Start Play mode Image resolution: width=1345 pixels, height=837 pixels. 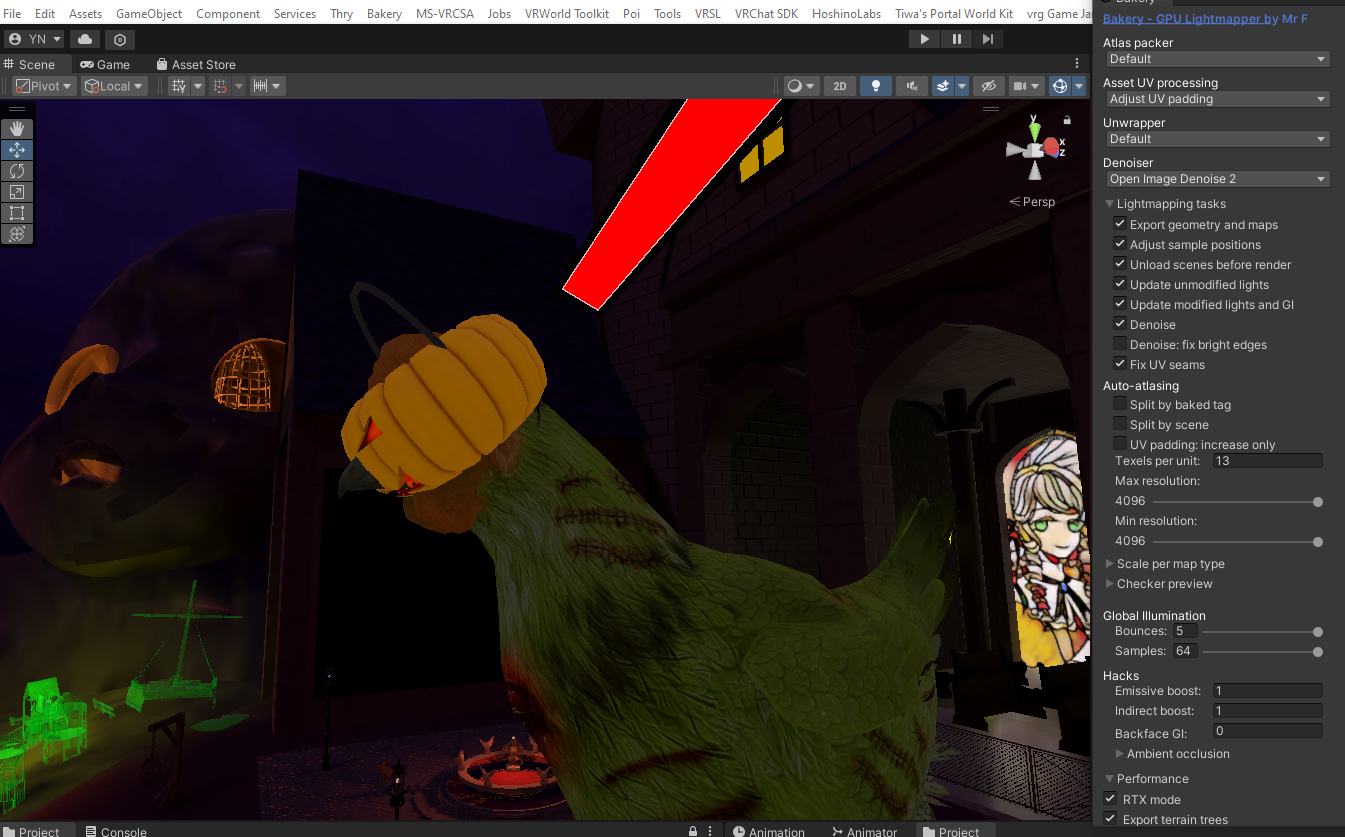coord(924,39)
